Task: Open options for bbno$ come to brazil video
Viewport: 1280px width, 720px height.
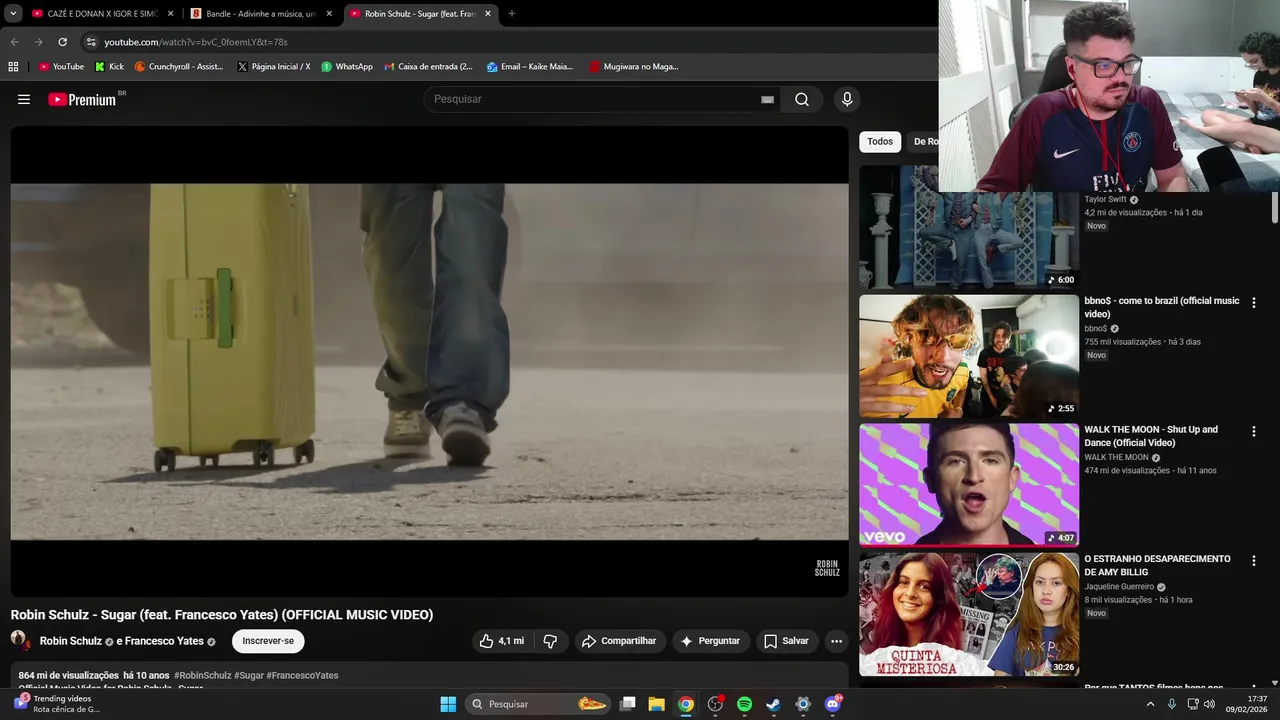Action: click(1253, 302)
